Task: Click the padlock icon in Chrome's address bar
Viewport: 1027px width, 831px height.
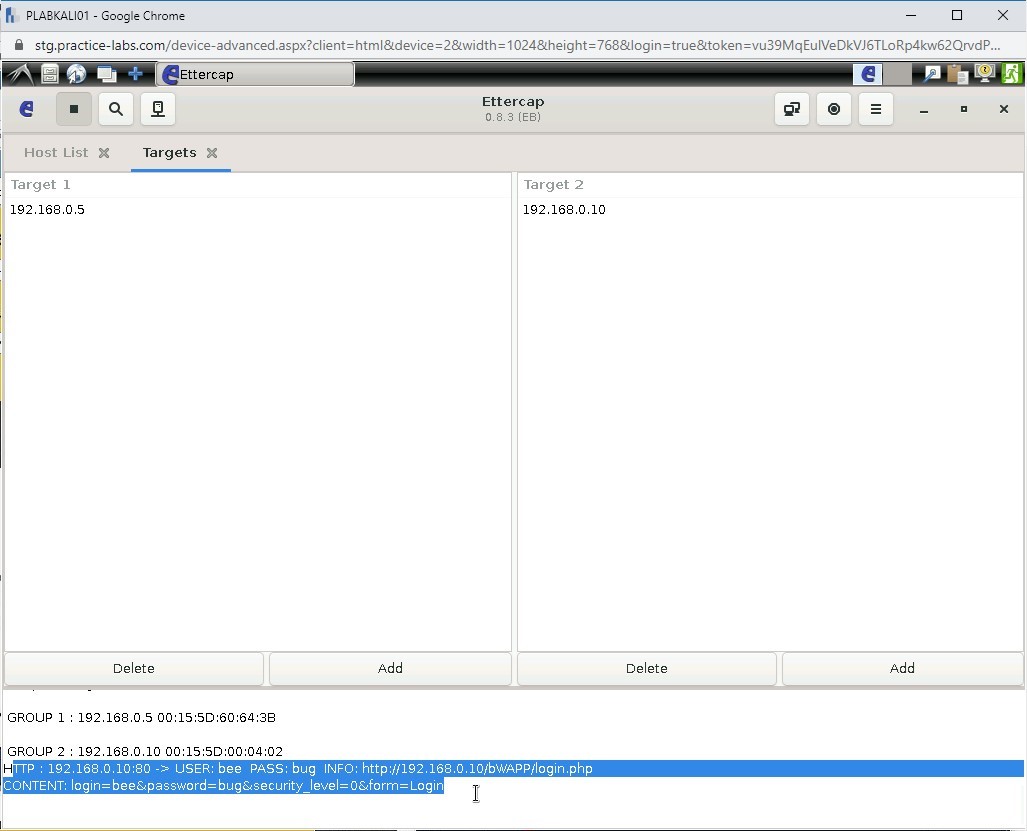Action: point(18,45)
